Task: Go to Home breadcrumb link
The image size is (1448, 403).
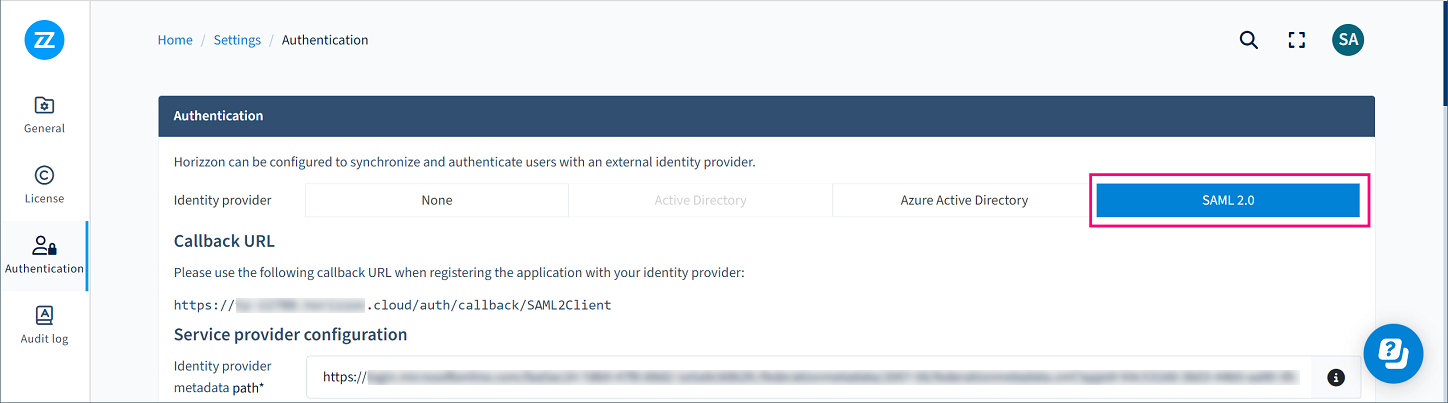Action: click(x=175, y=40)
